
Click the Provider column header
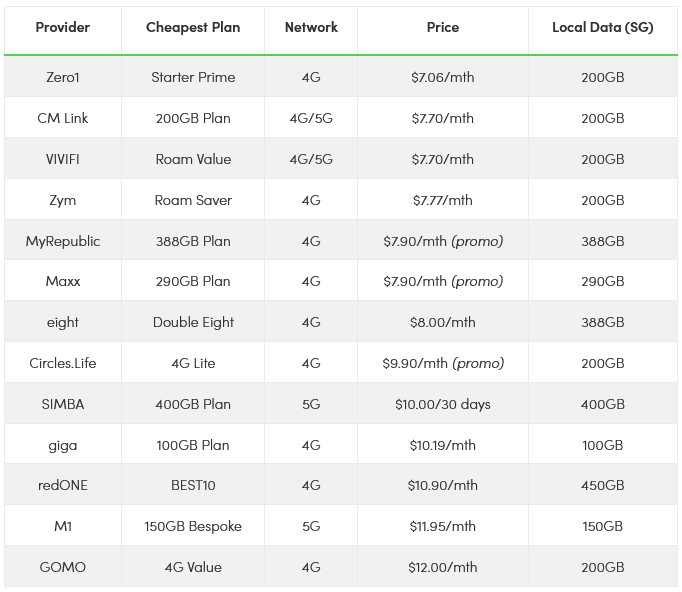(x=62, y=27)
